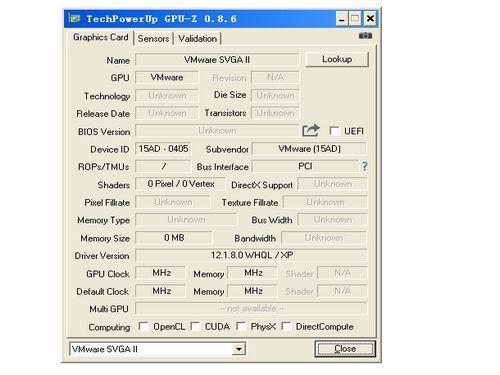
Task: Click the DirectX Support Unknown field
Action: click(x=332, y=184)
